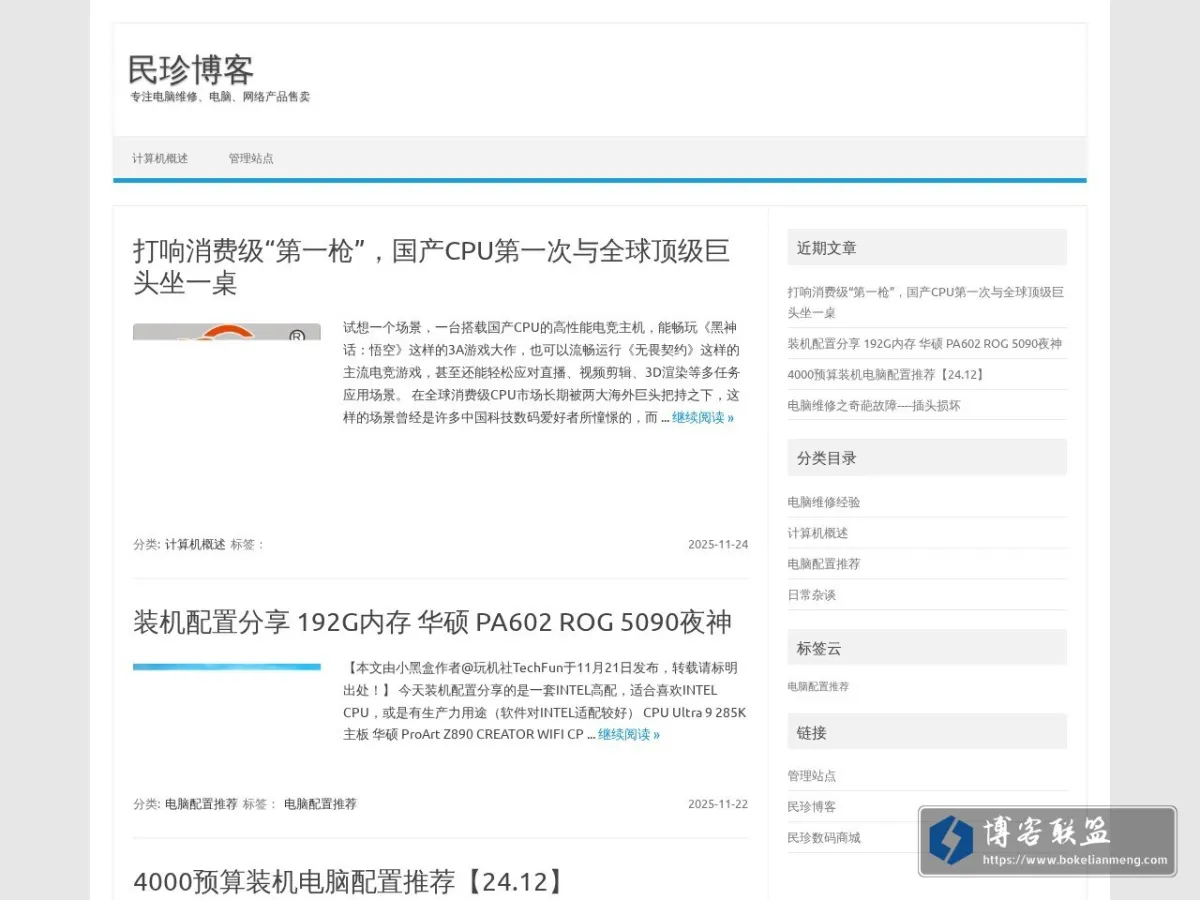Open the article title about 国产CPU第一枪
This screenshot has width=1200, height=900.
pos(432,266)
